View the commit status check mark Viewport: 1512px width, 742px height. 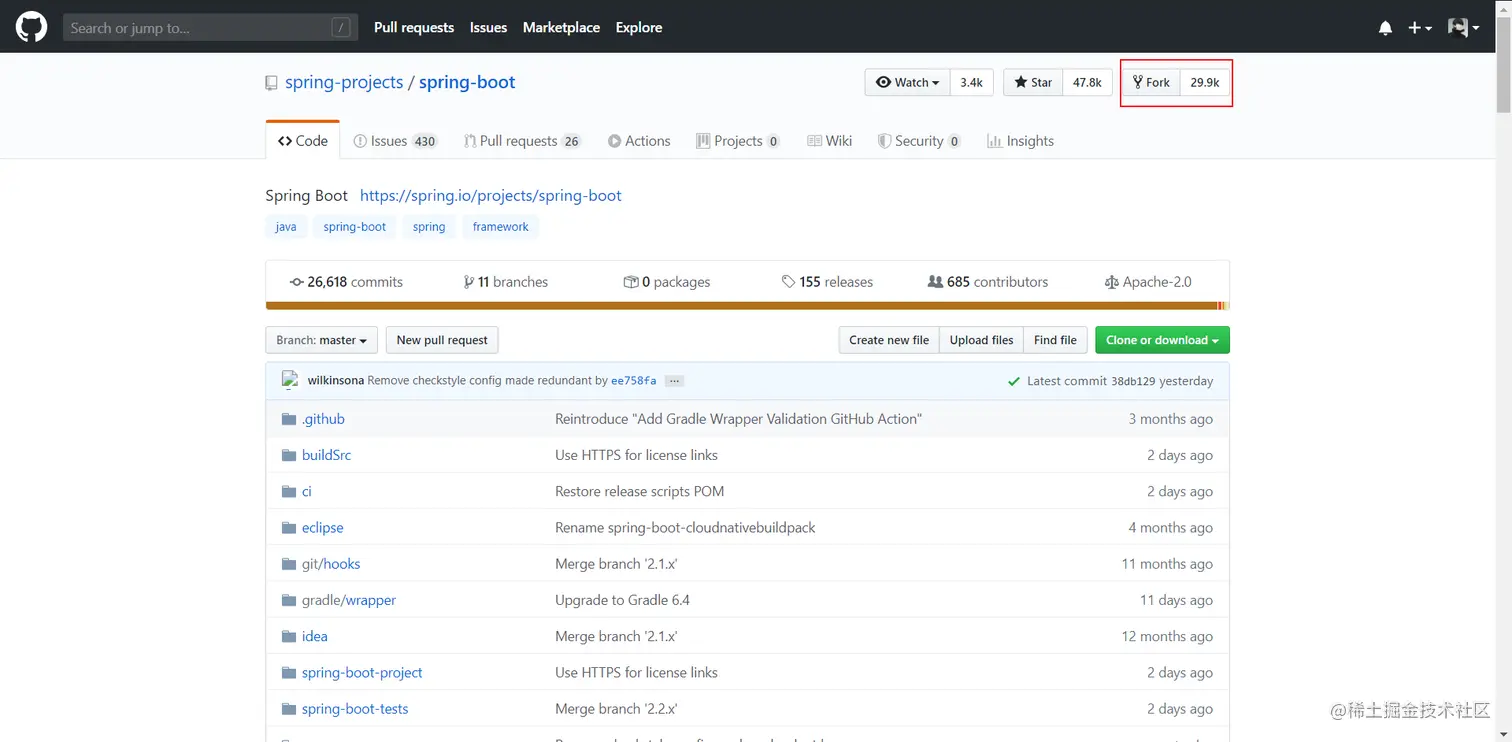click(x=1014, y=381)
